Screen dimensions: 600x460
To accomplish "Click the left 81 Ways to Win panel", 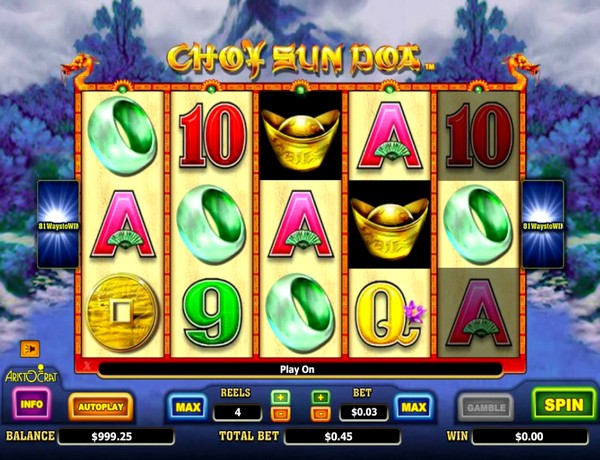I will coord(58,225).
